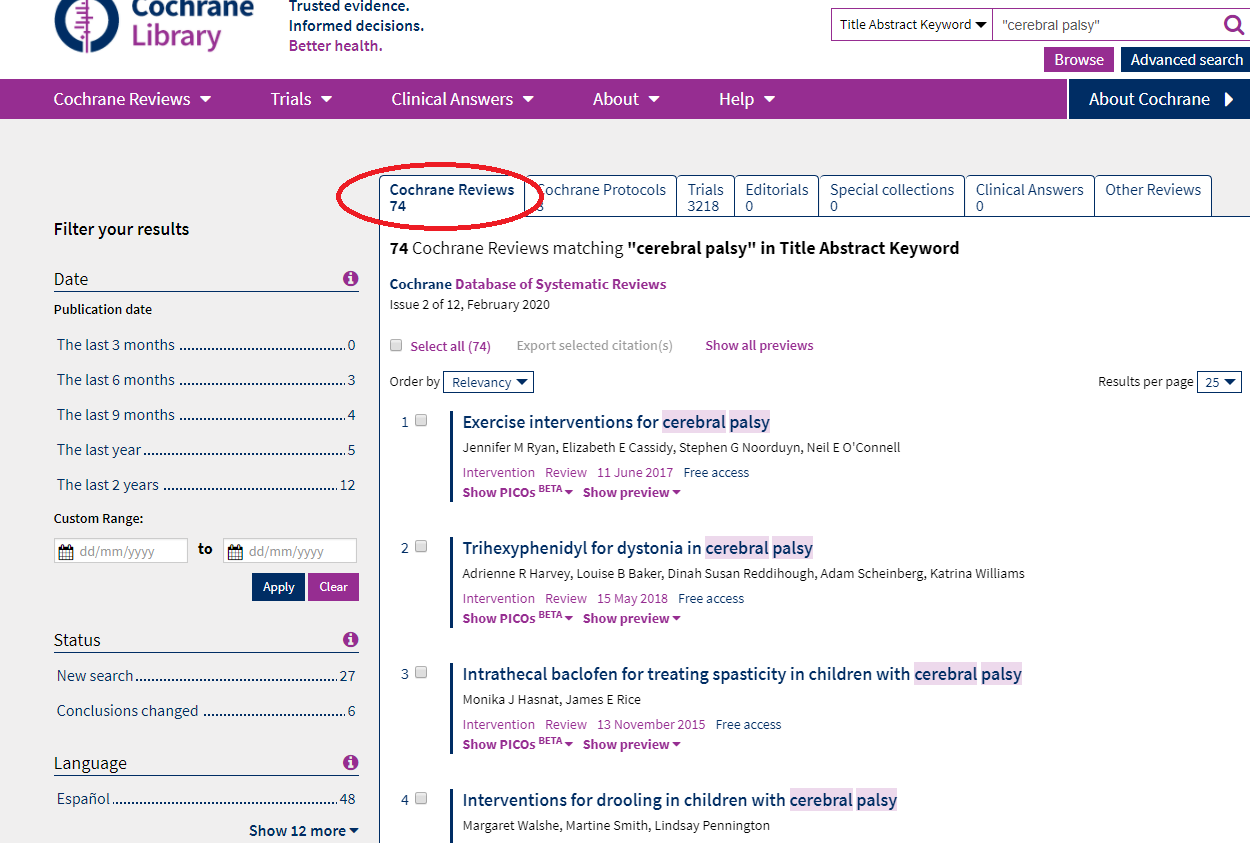Filter status by Conclusions changed
Image resolution: width=1250 pixels, height=843 pixels.
pyautogui.click(x=206, y=711)
